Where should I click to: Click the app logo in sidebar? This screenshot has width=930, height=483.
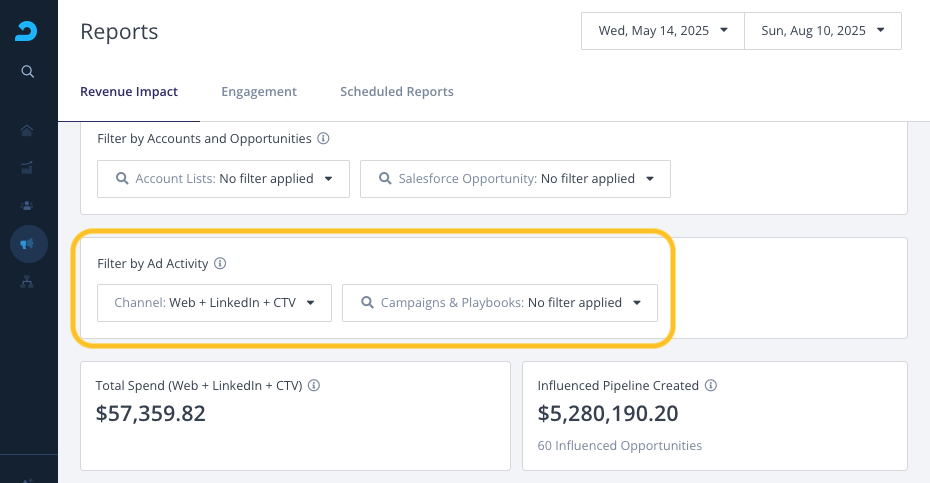click(x=28, y=31)
